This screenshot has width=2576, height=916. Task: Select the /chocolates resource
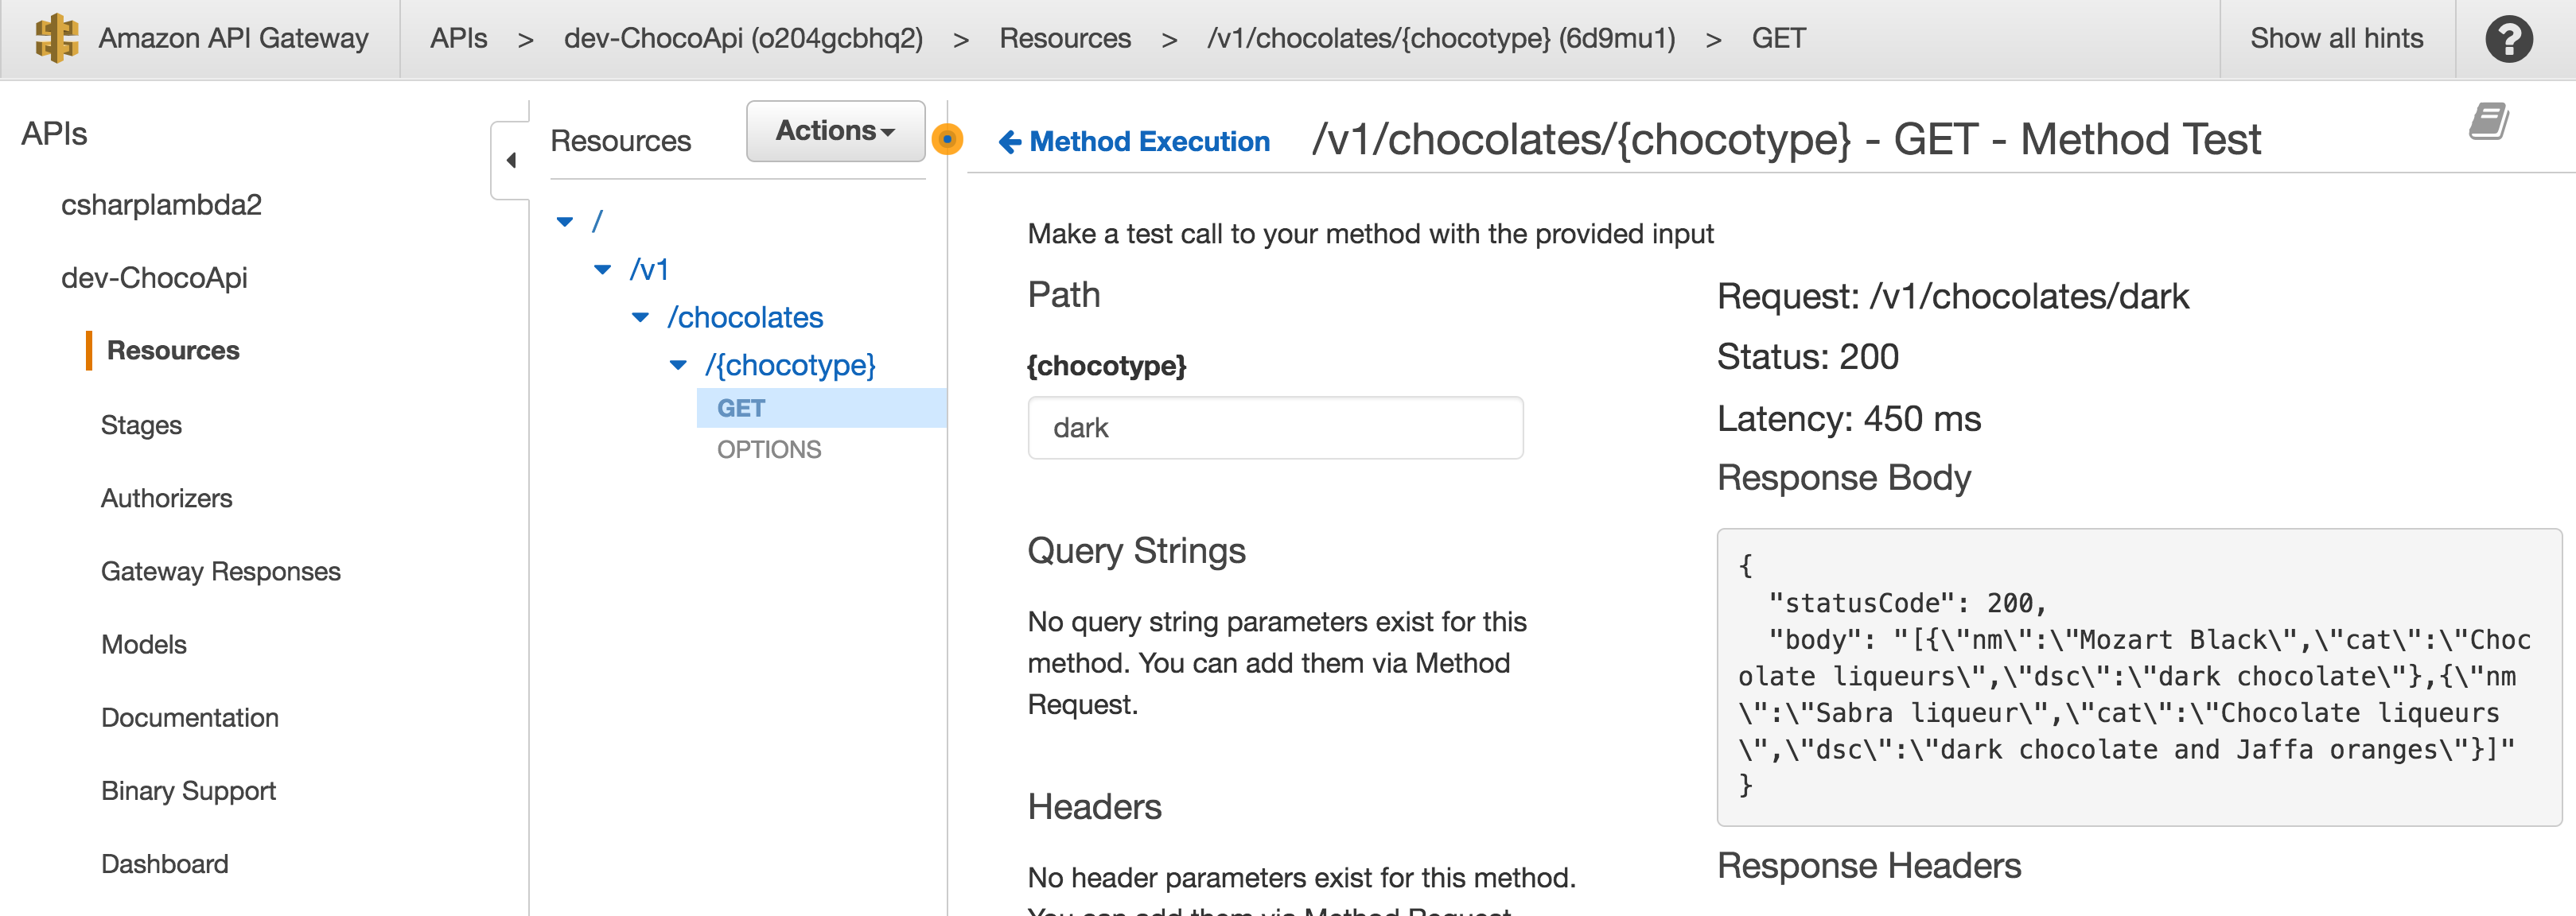pos(745,317)
